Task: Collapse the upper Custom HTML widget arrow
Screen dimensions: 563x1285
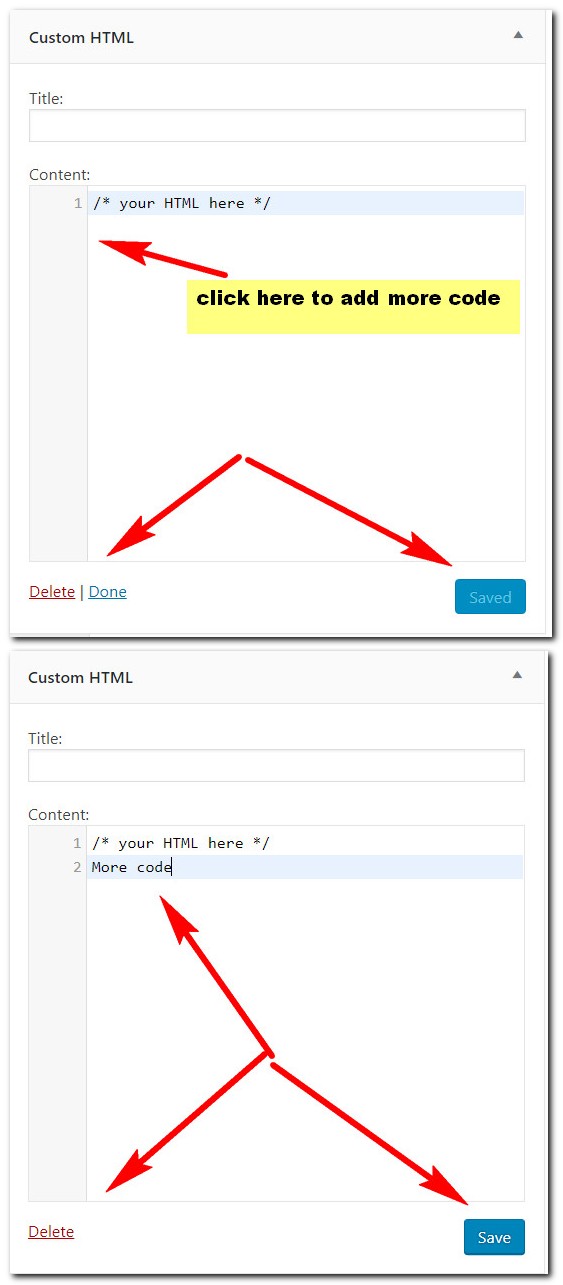Action: [518, 35]
